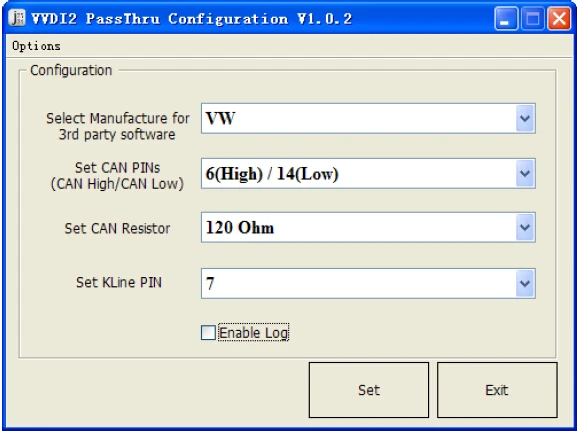Click the Configuration group box heading
This screenshot has height=431, width=577.
click(x=71, y=70)
